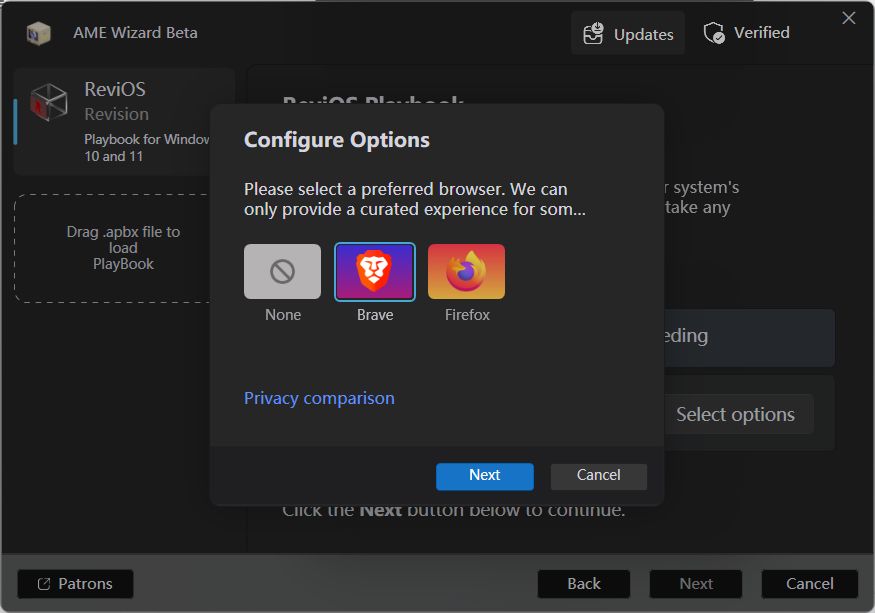Open the Updates button in header
875x613 pixels.
(x=628, y=33)
